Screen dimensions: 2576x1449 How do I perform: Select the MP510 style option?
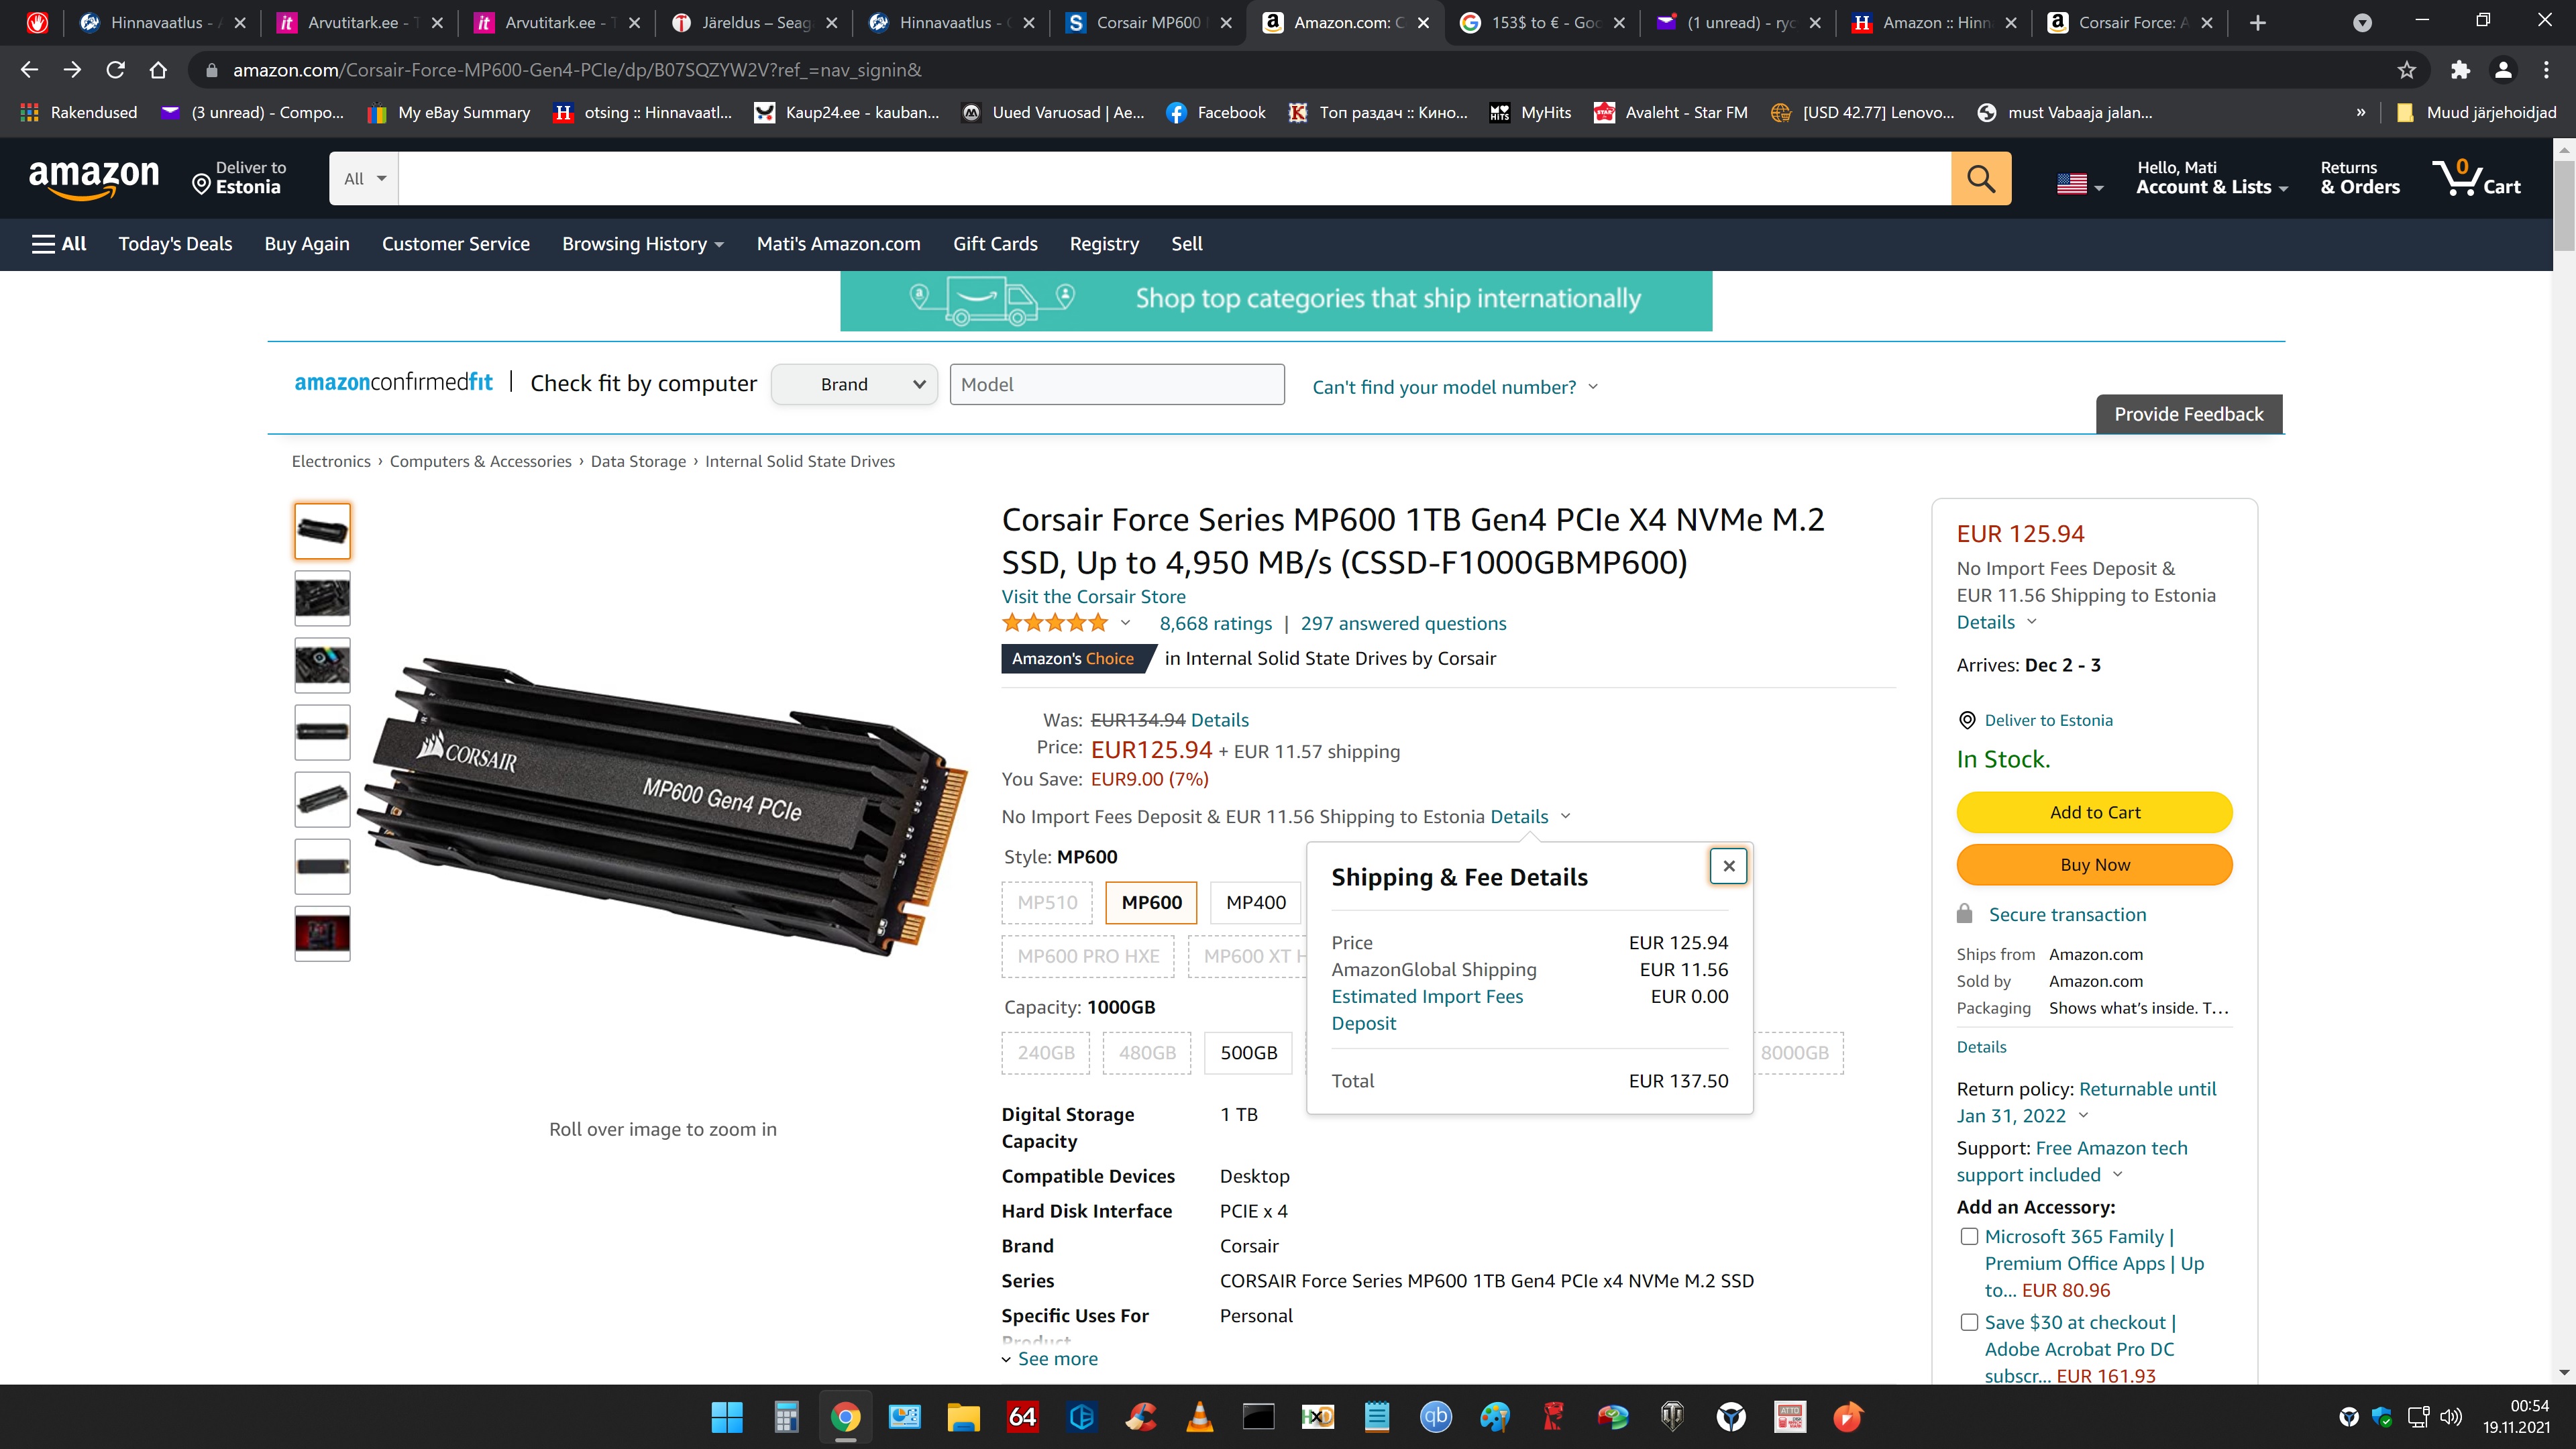[x=1047, y=903]
